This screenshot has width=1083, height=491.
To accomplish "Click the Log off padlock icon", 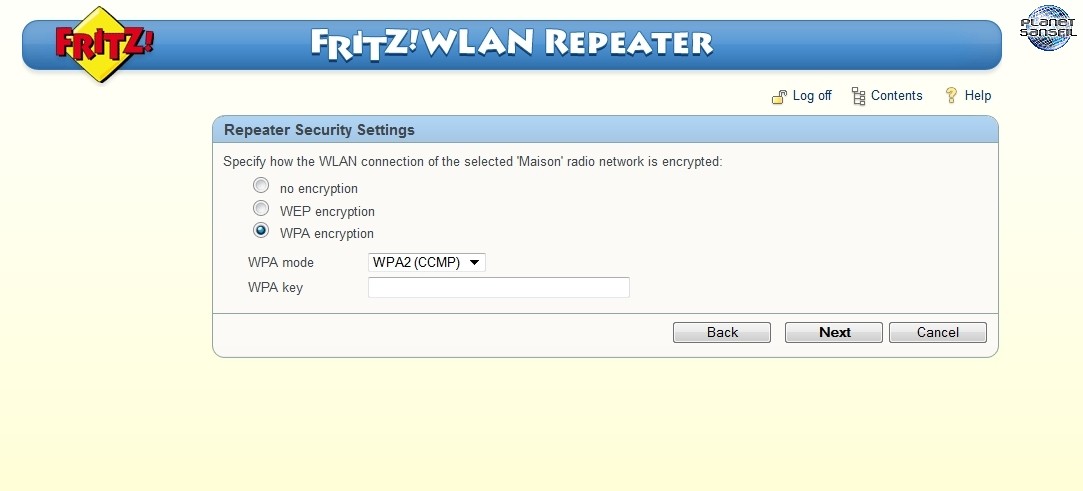I will [x=779, y=97].
